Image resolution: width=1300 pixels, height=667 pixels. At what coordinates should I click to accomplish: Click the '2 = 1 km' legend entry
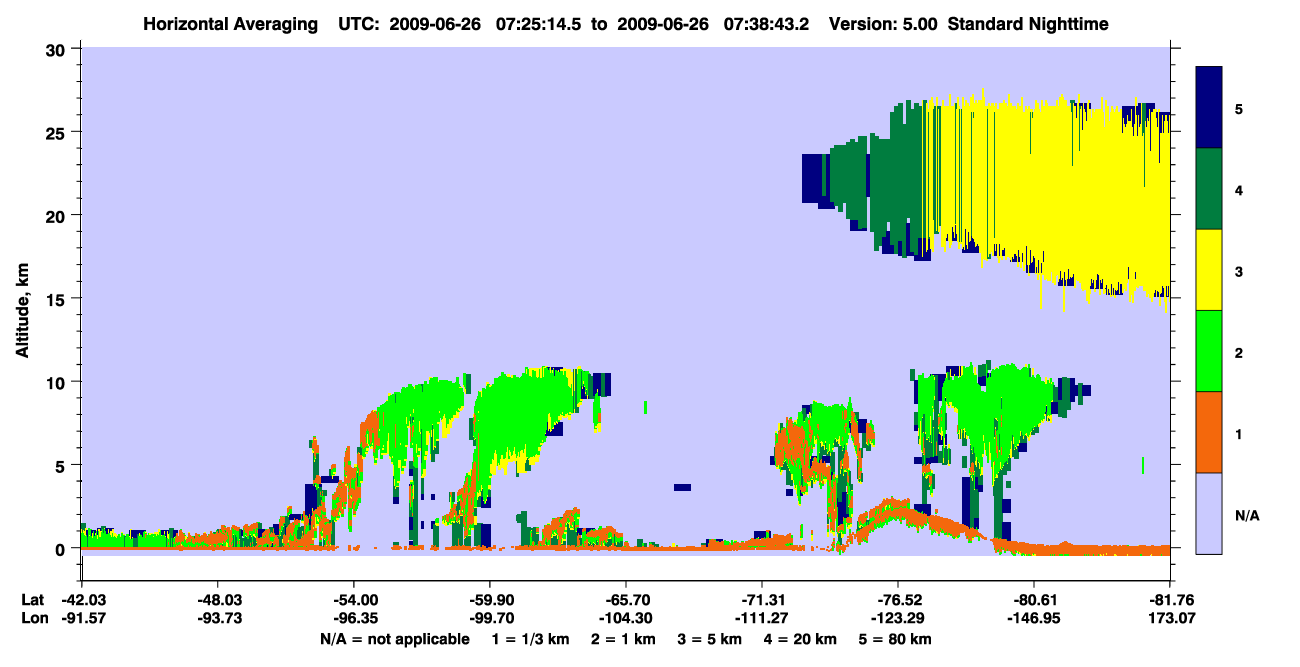coord(623,639)
